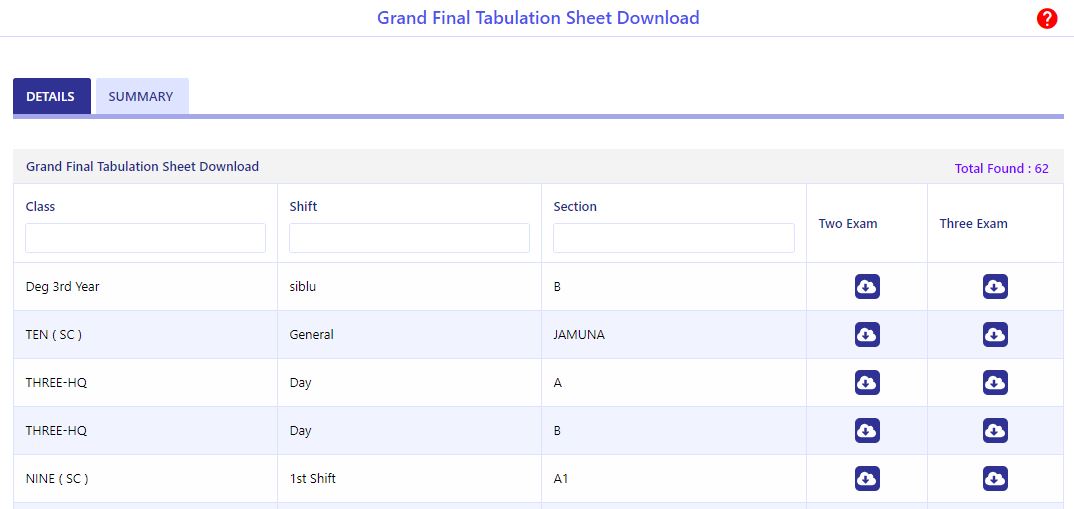Focus the Shift filter text box

pos(409,238)
